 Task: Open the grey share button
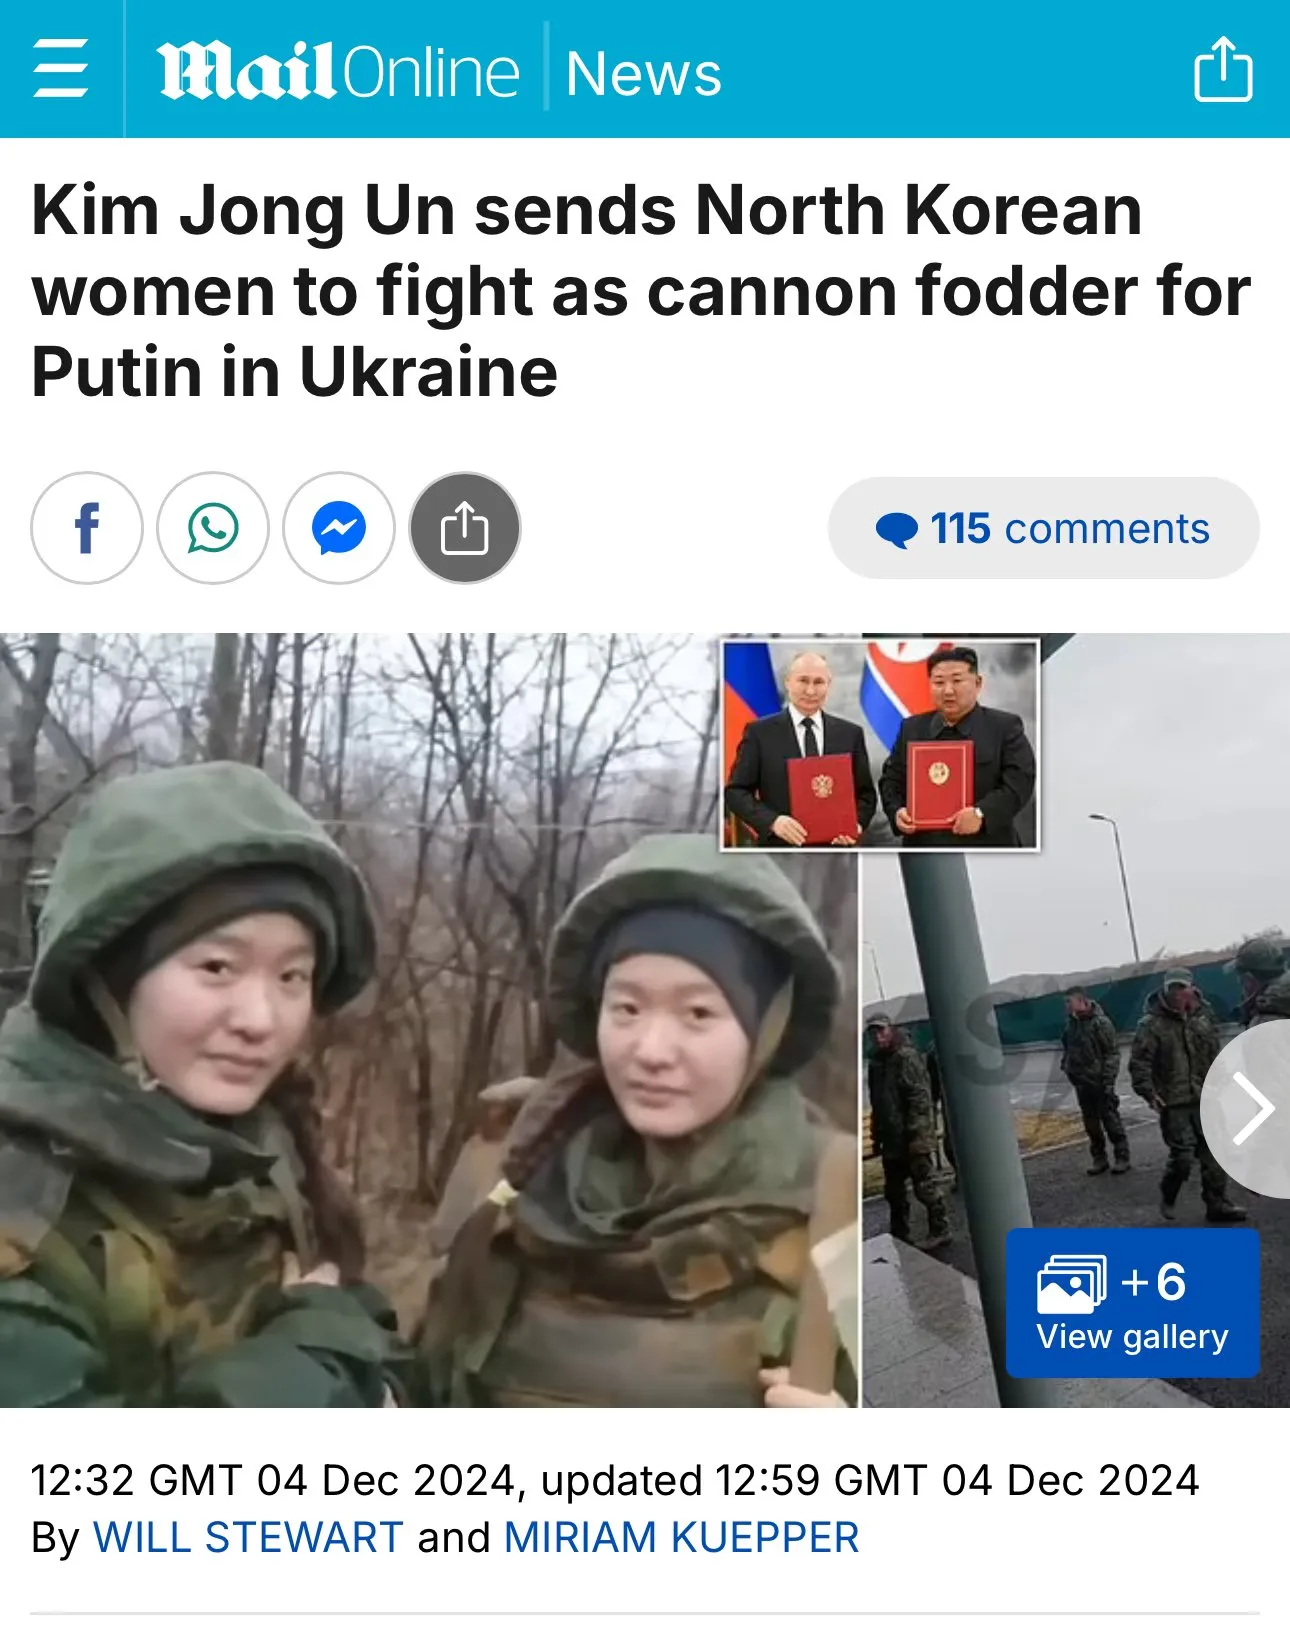click(465, 528)
